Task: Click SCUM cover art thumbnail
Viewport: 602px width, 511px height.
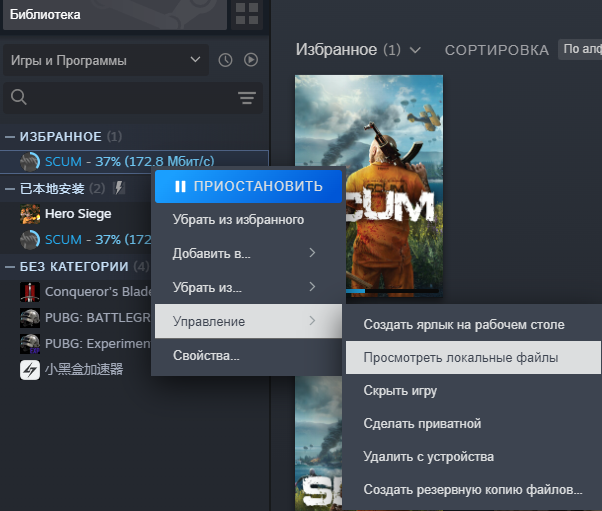Action: 369,186
